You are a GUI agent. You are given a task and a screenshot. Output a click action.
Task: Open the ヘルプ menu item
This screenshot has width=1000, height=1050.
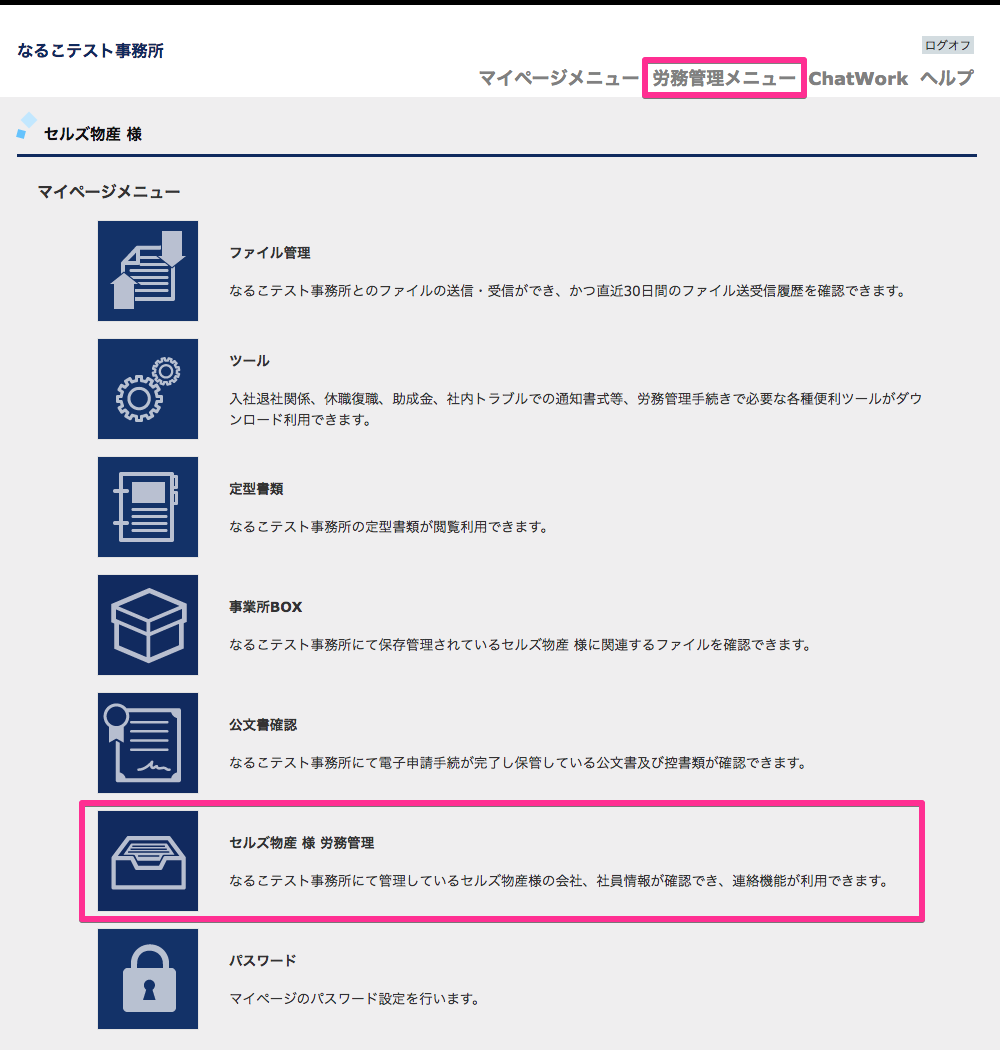point(946,78)
